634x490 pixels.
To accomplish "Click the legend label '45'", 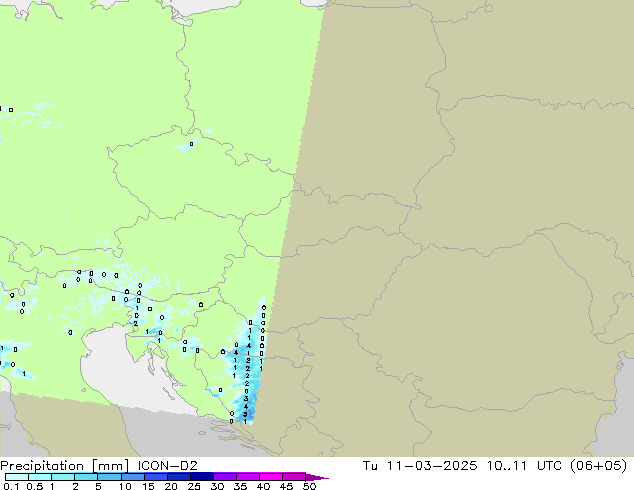I will (x=286, y=486).
